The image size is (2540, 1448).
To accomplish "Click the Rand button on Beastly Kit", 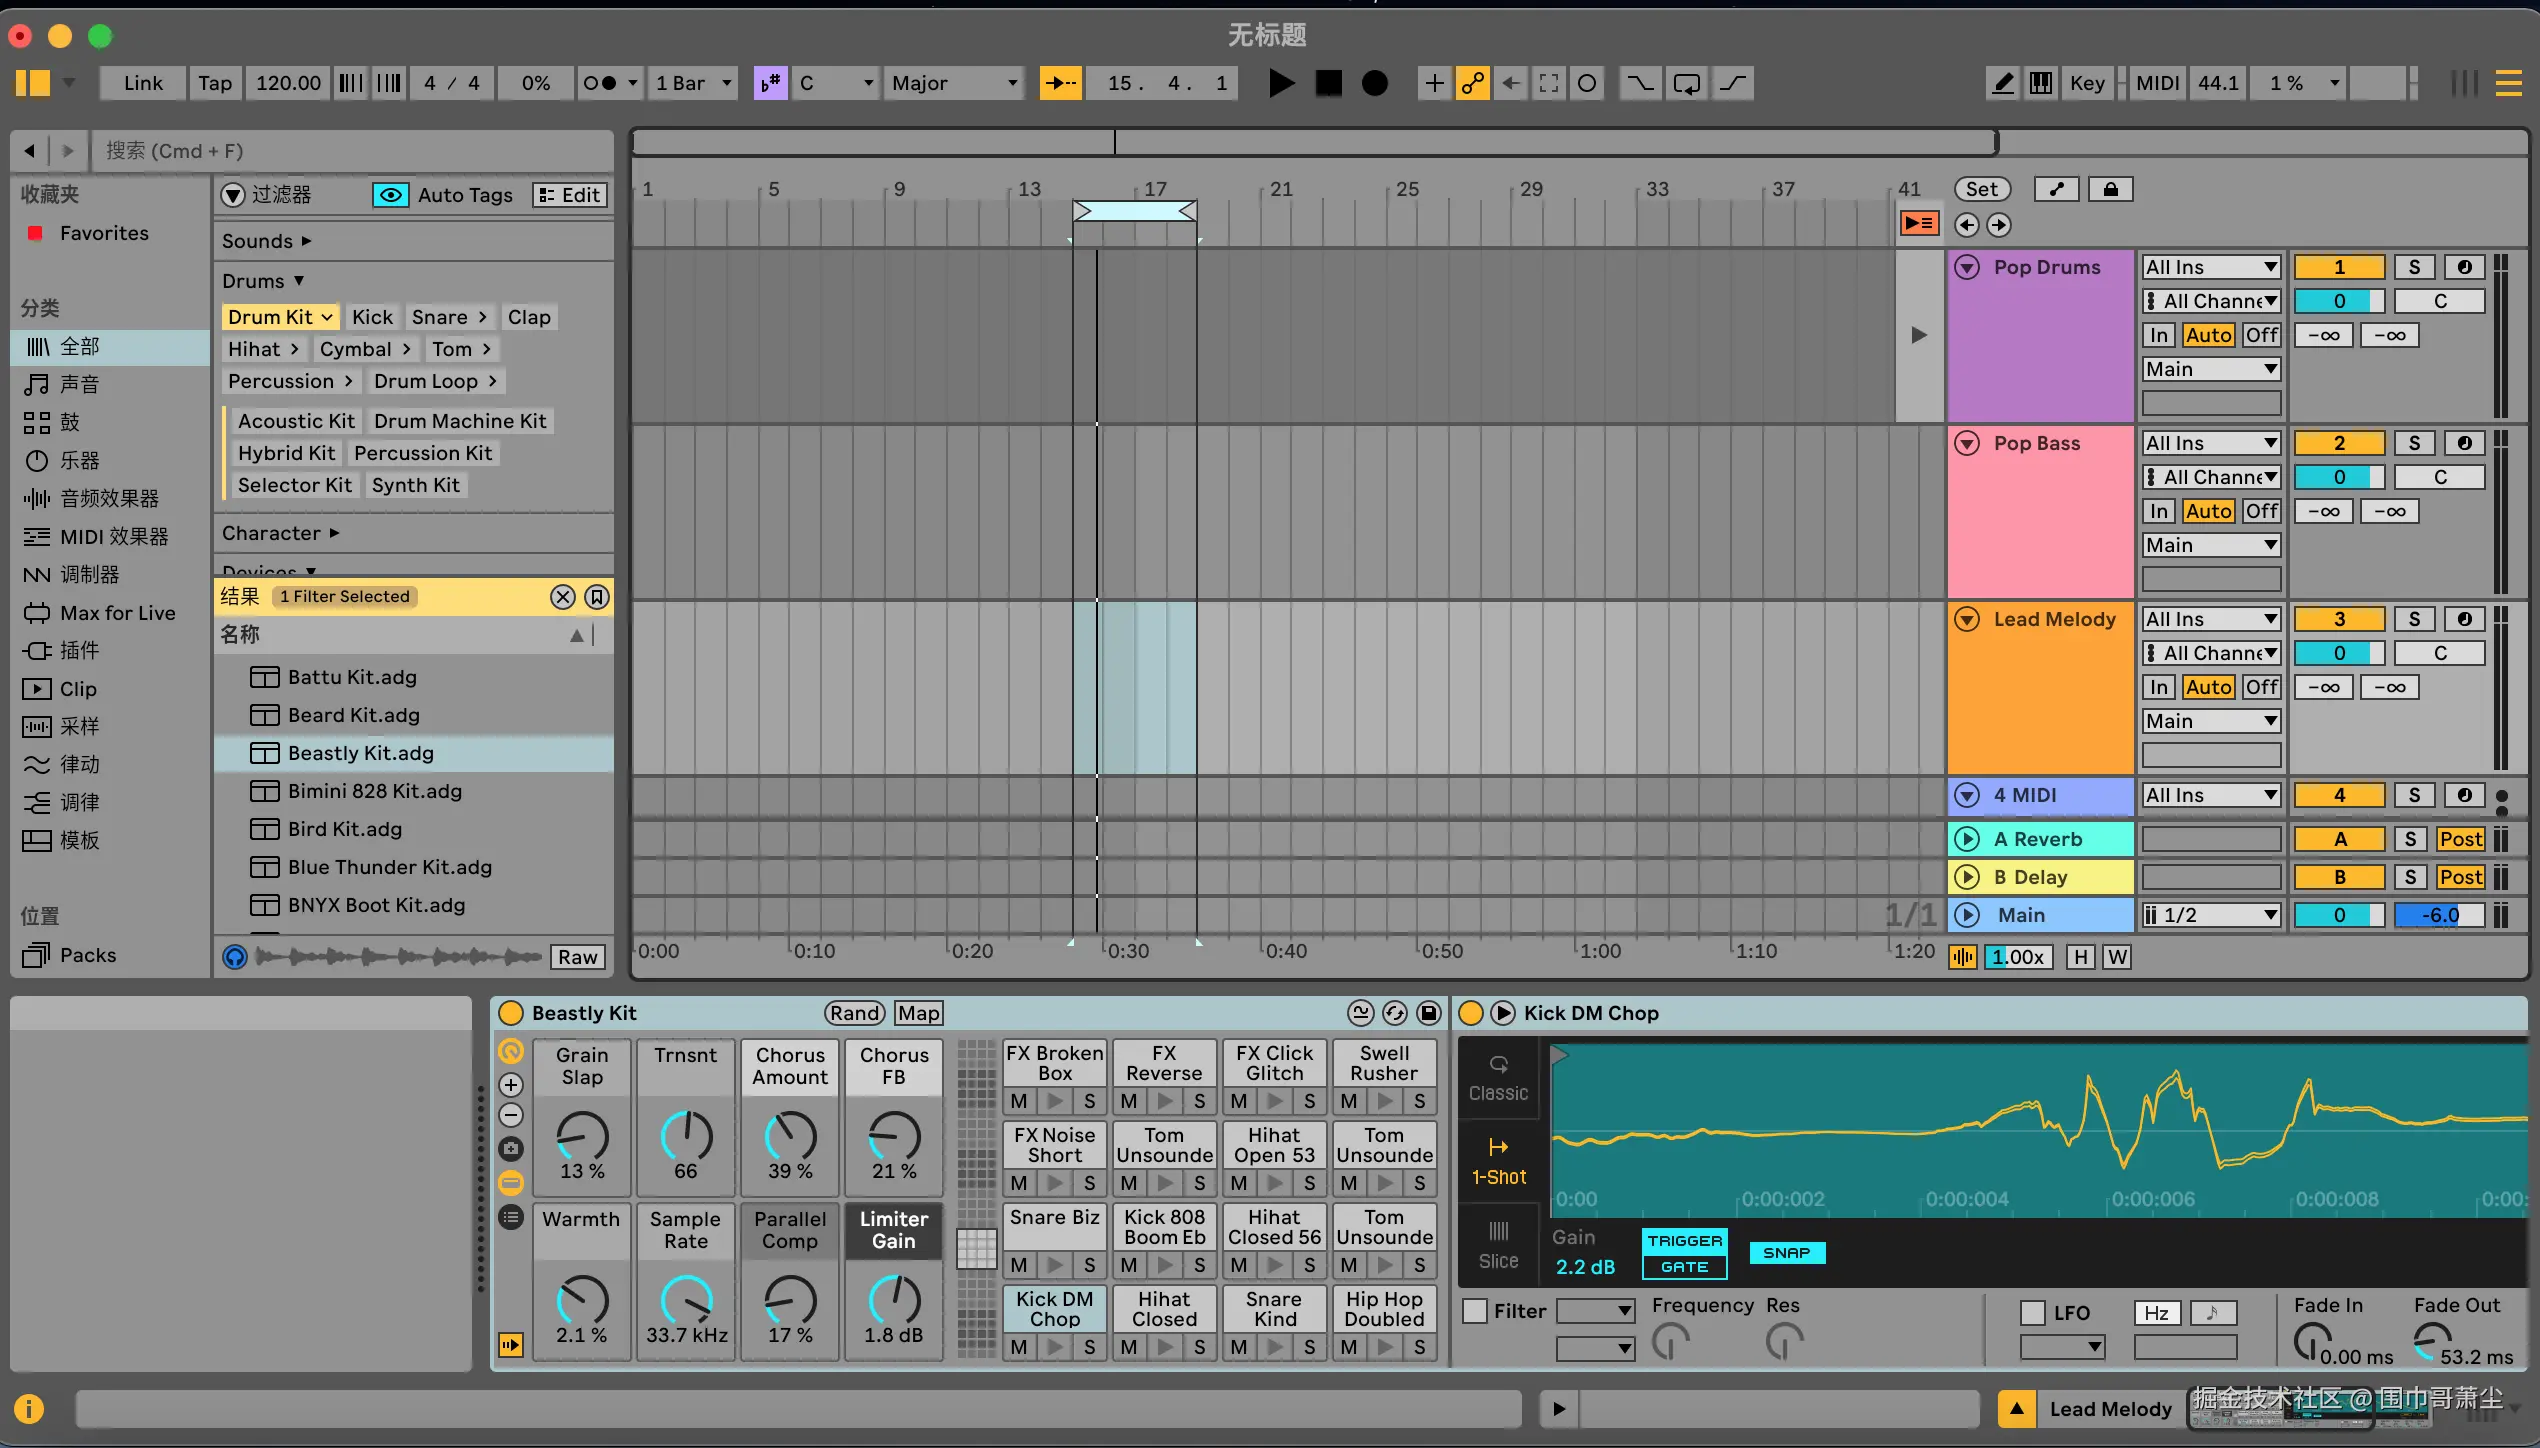I will [854, 1013].
